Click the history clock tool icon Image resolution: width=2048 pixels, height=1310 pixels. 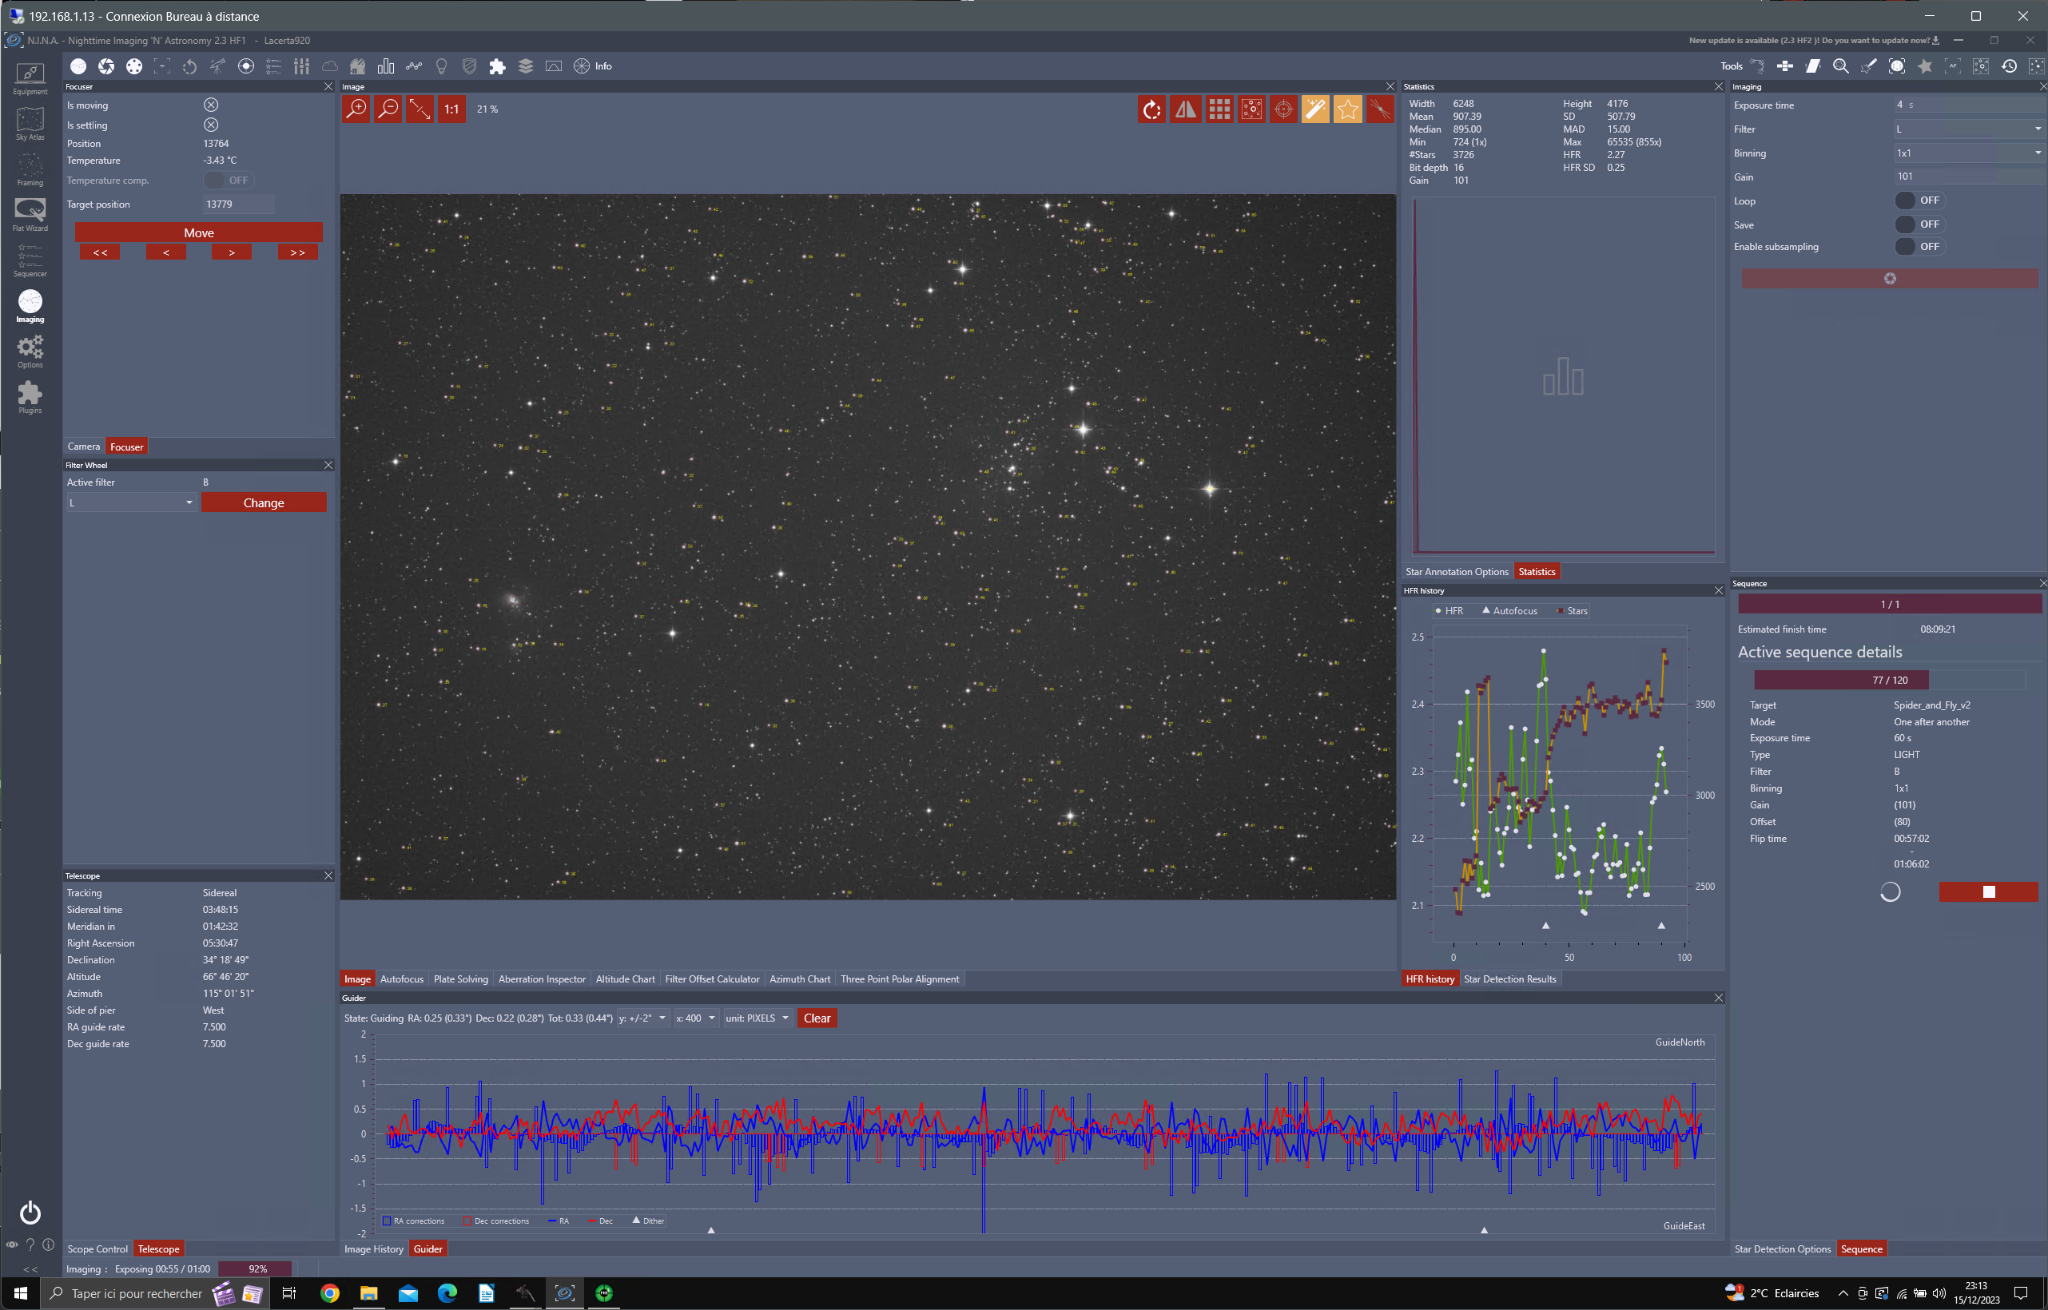(2009, 66)
